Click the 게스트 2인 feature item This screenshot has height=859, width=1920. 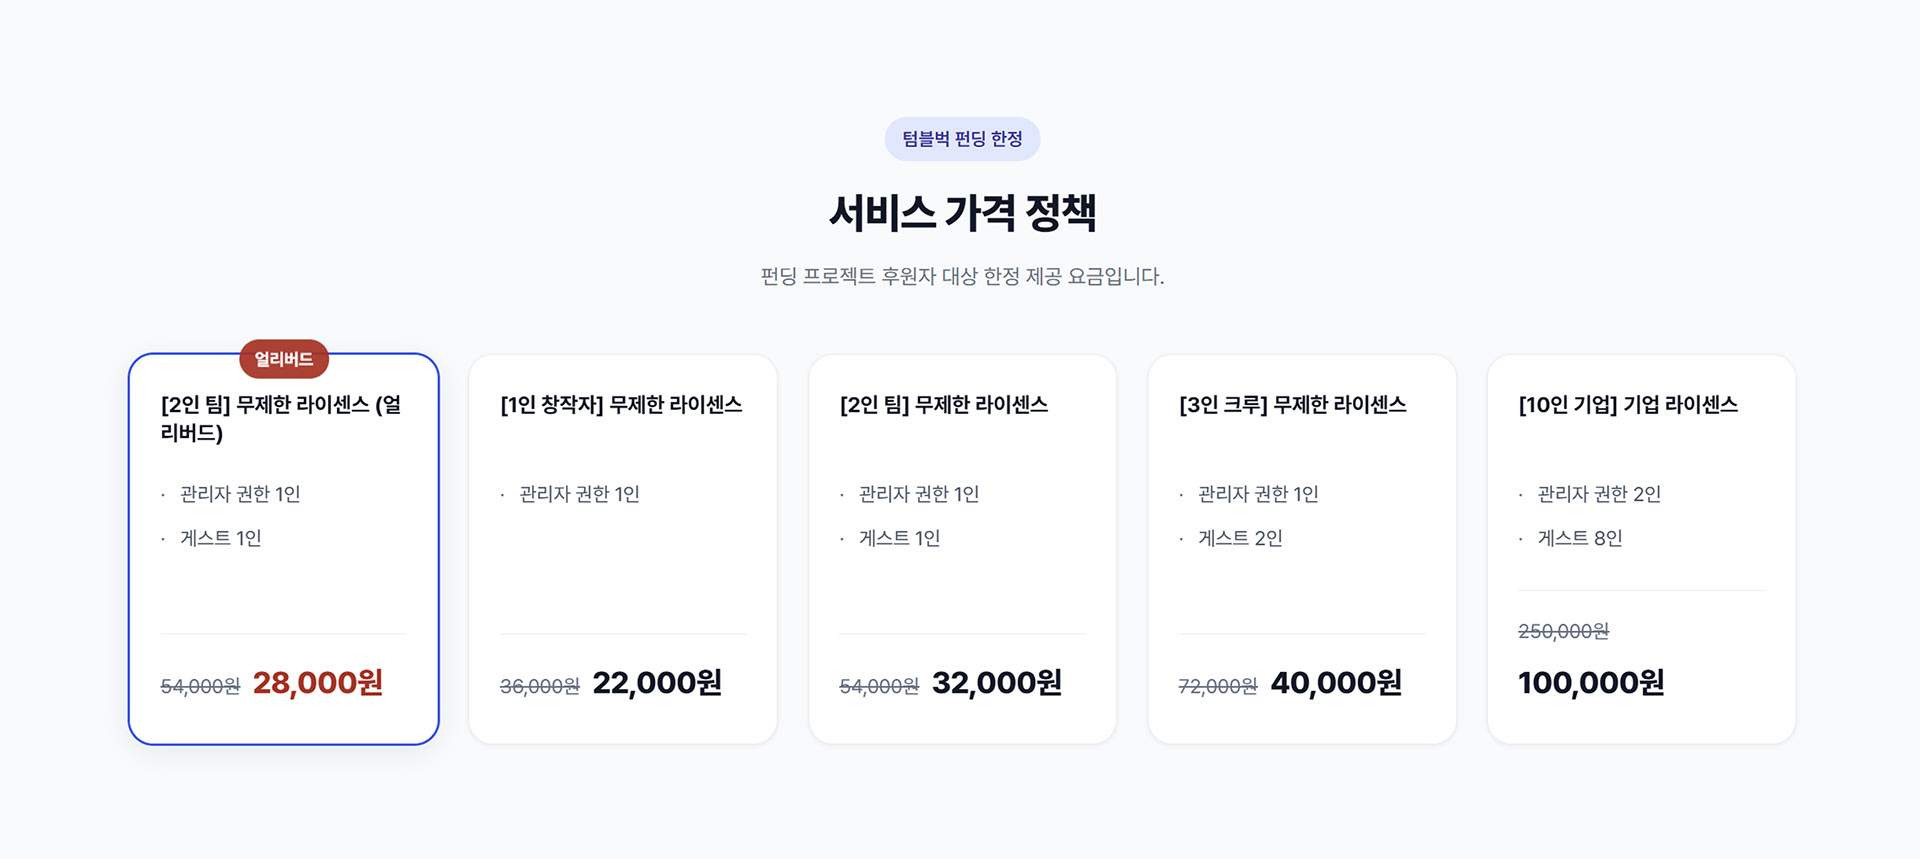1240,538
